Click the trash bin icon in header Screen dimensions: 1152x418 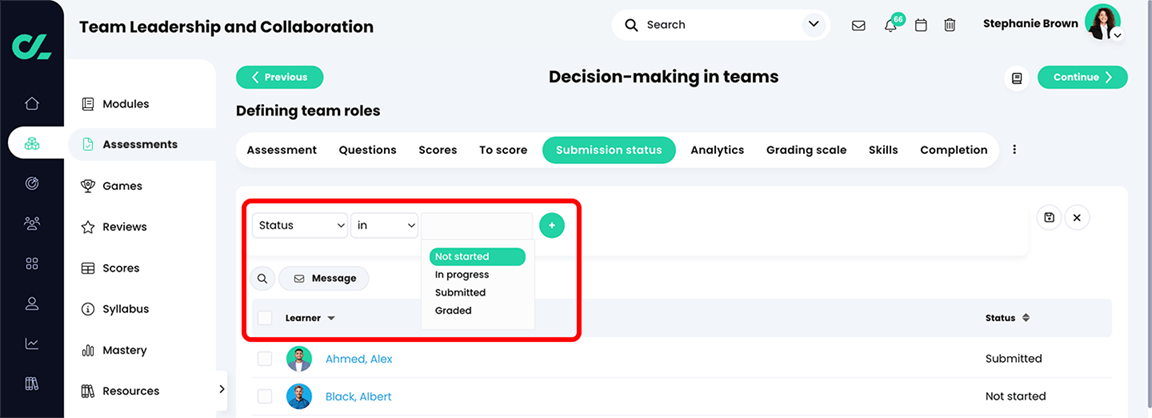(x=950, y=25)
